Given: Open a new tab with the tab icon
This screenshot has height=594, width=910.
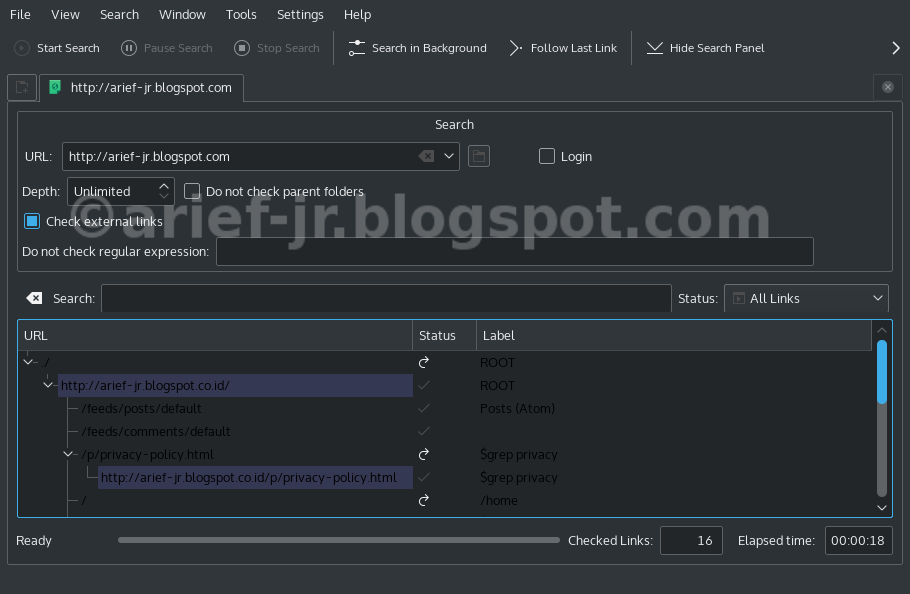Looking at the screenshot, I should [22, 88].
